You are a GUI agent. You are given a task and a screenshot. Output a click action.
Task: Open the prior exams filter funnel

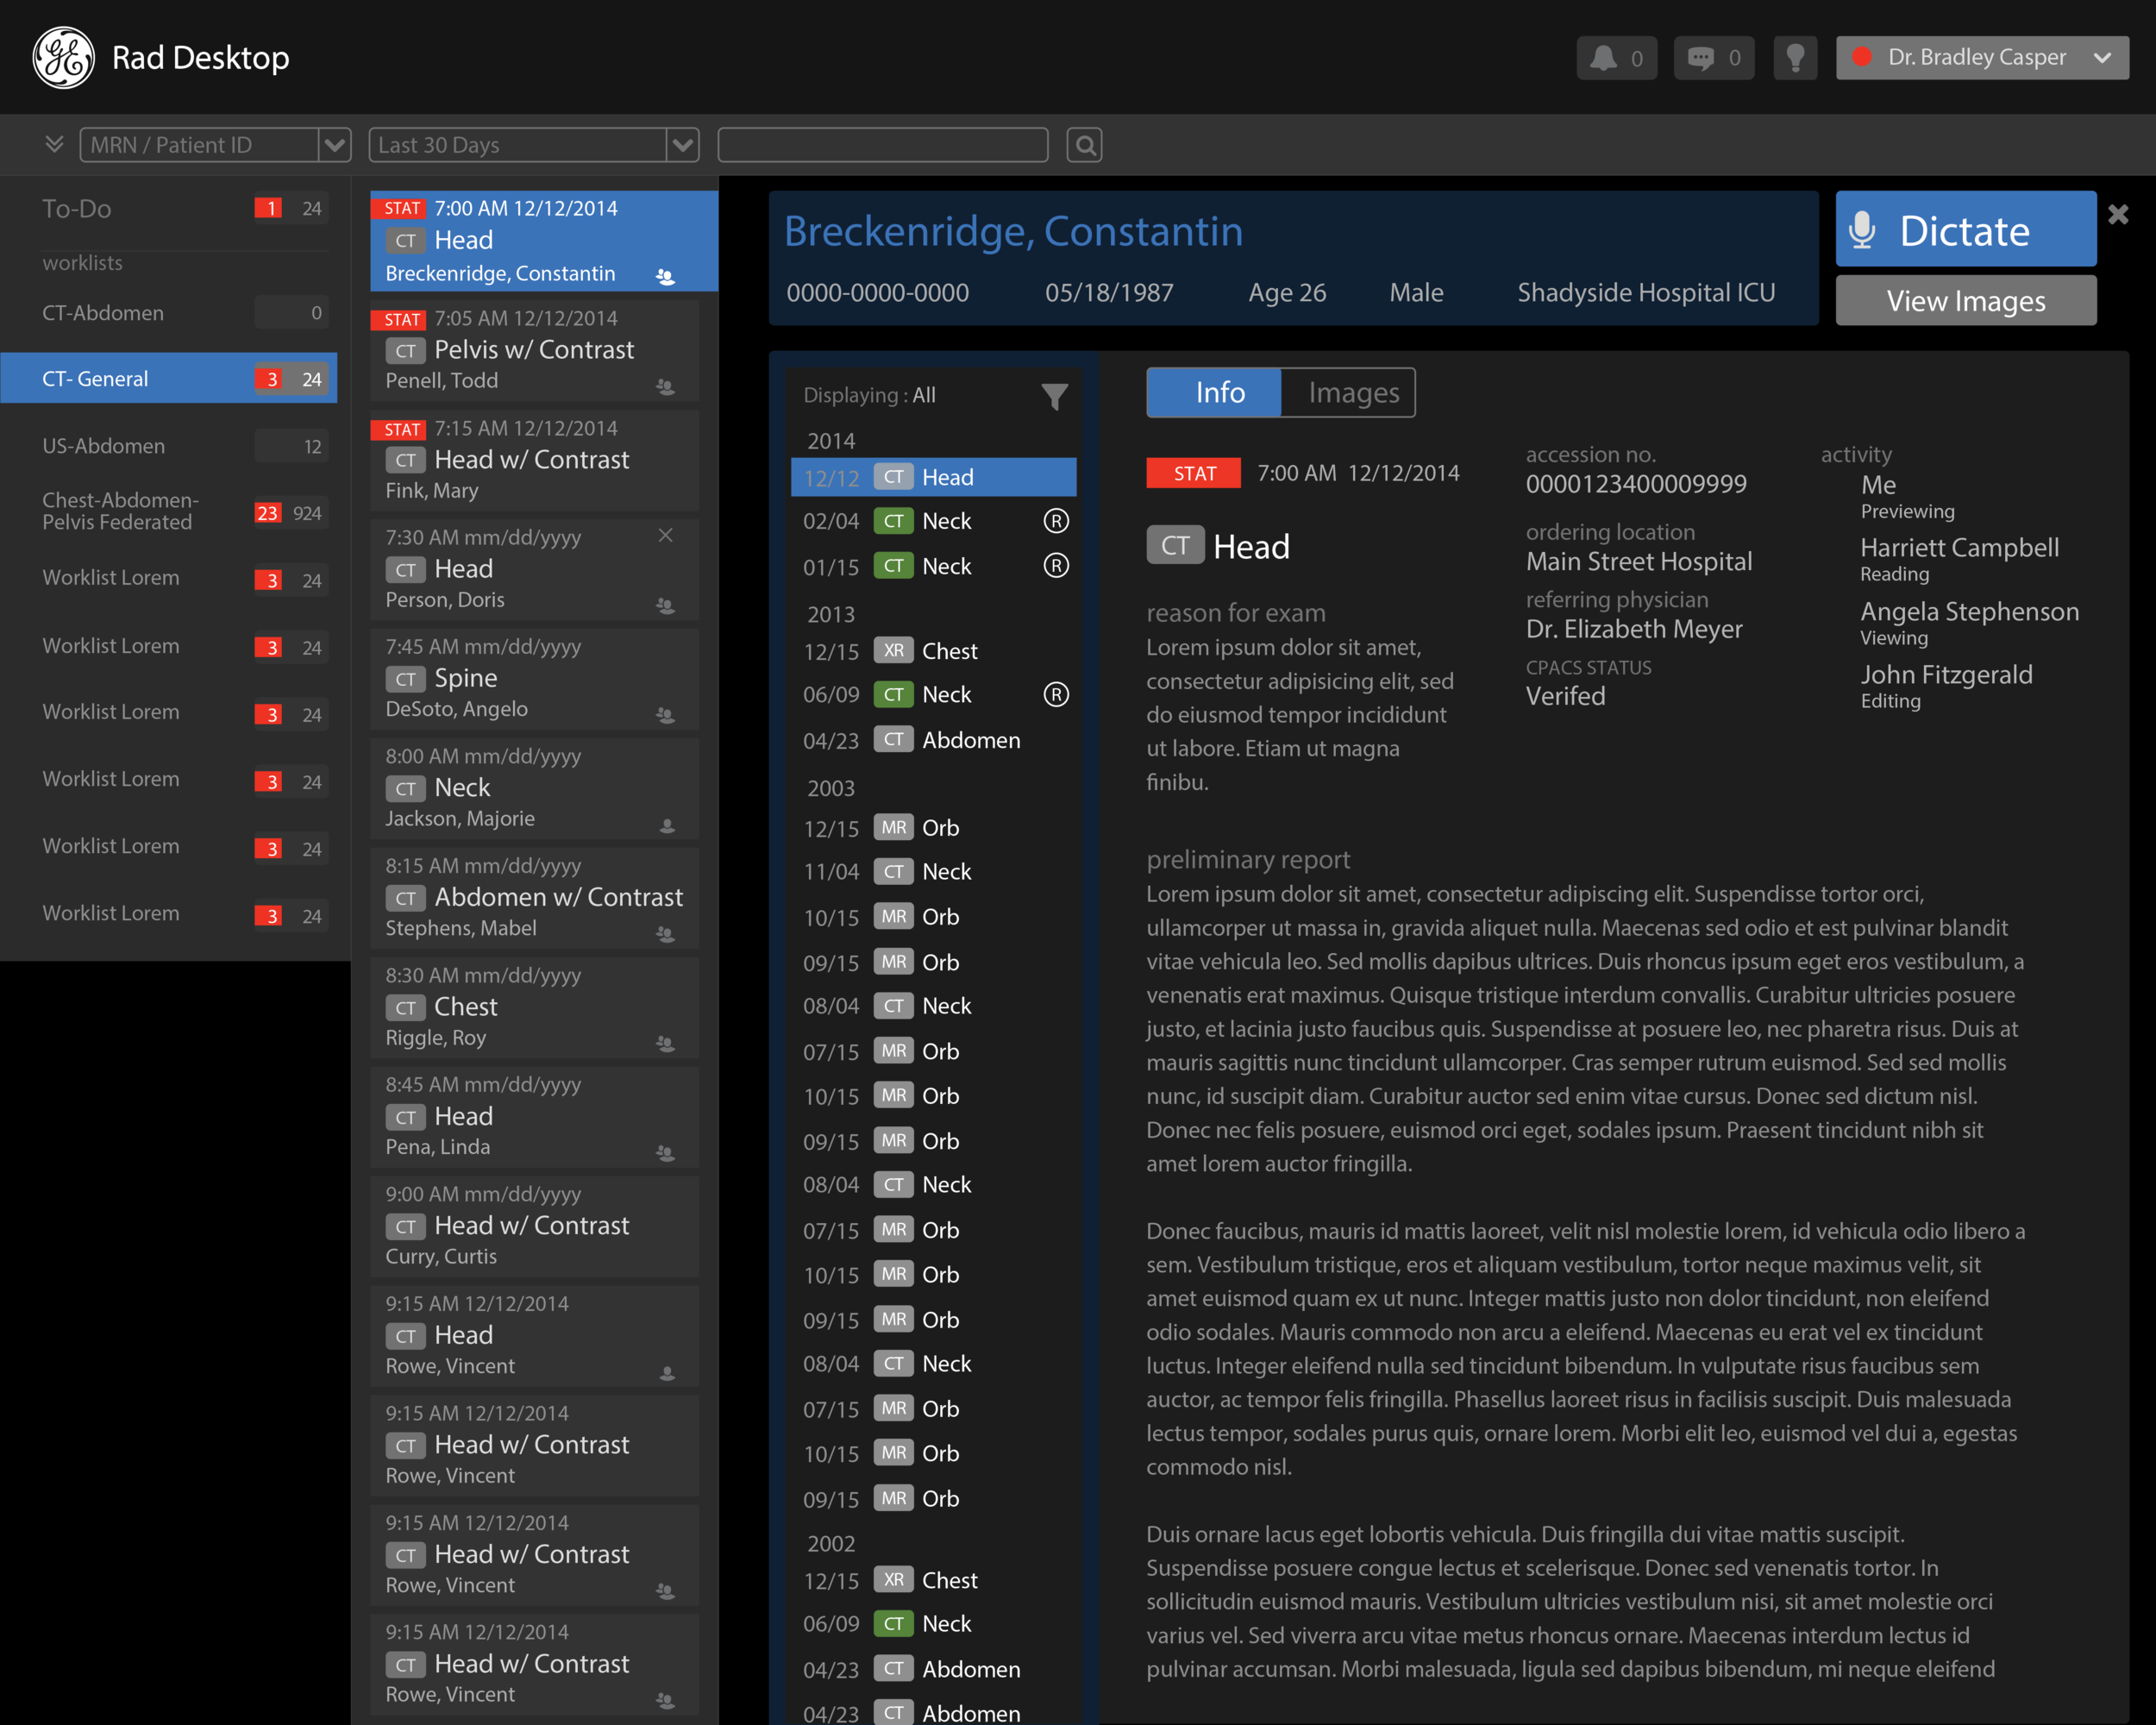coord(1054,397)
